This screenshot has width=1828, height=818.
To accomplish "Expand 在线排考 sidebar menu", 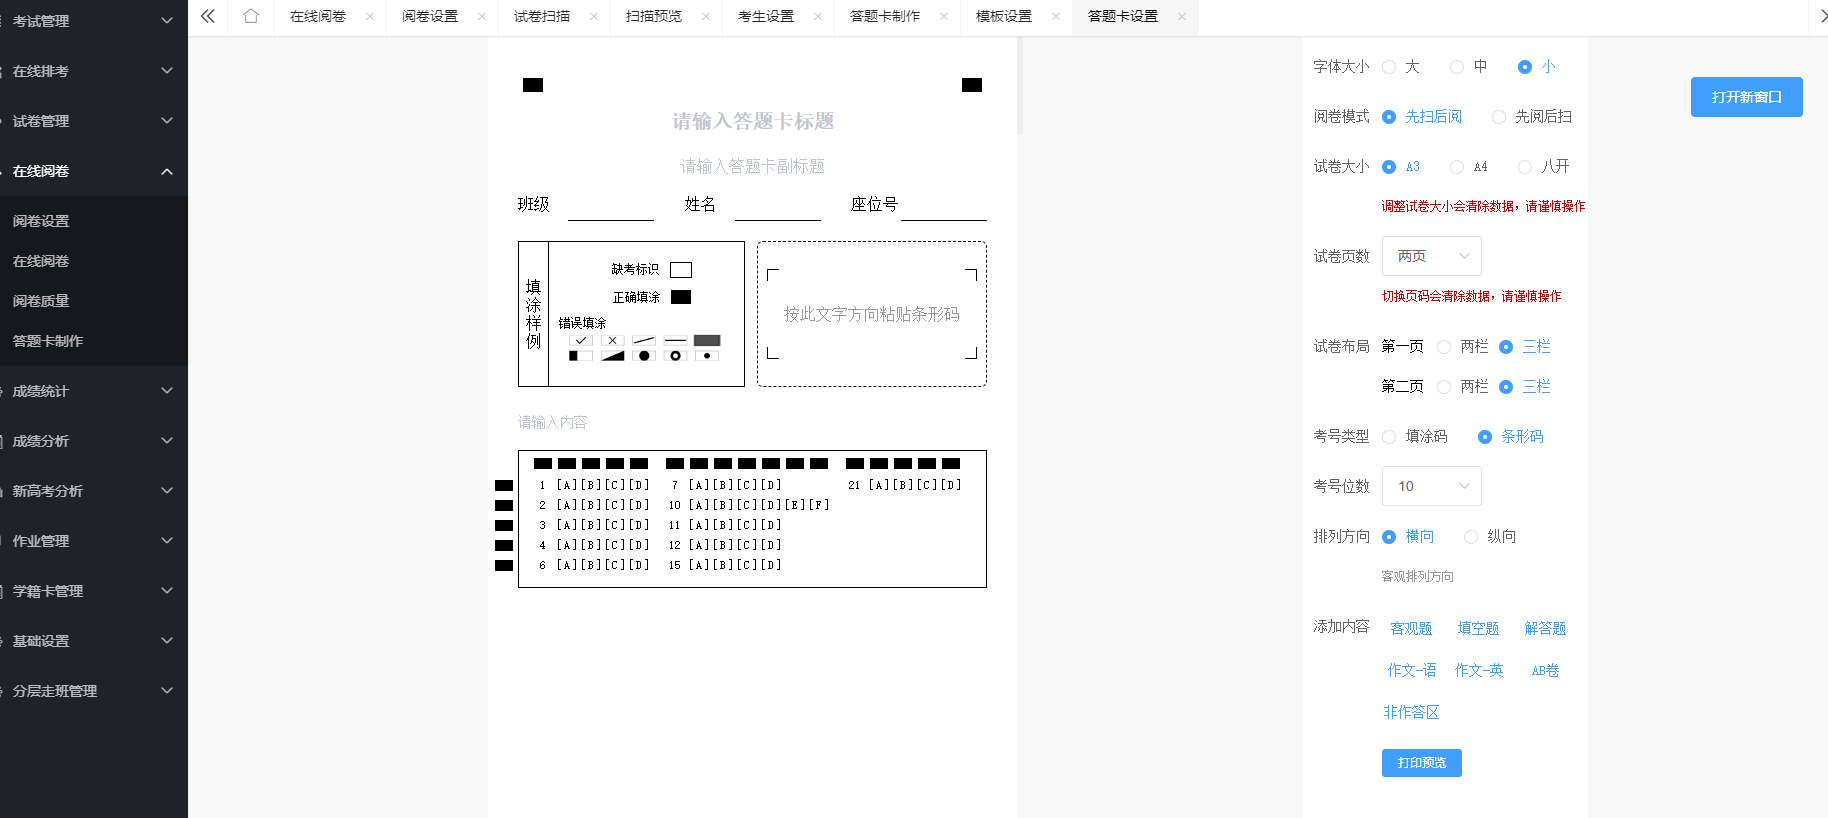I will click(94, 71).
